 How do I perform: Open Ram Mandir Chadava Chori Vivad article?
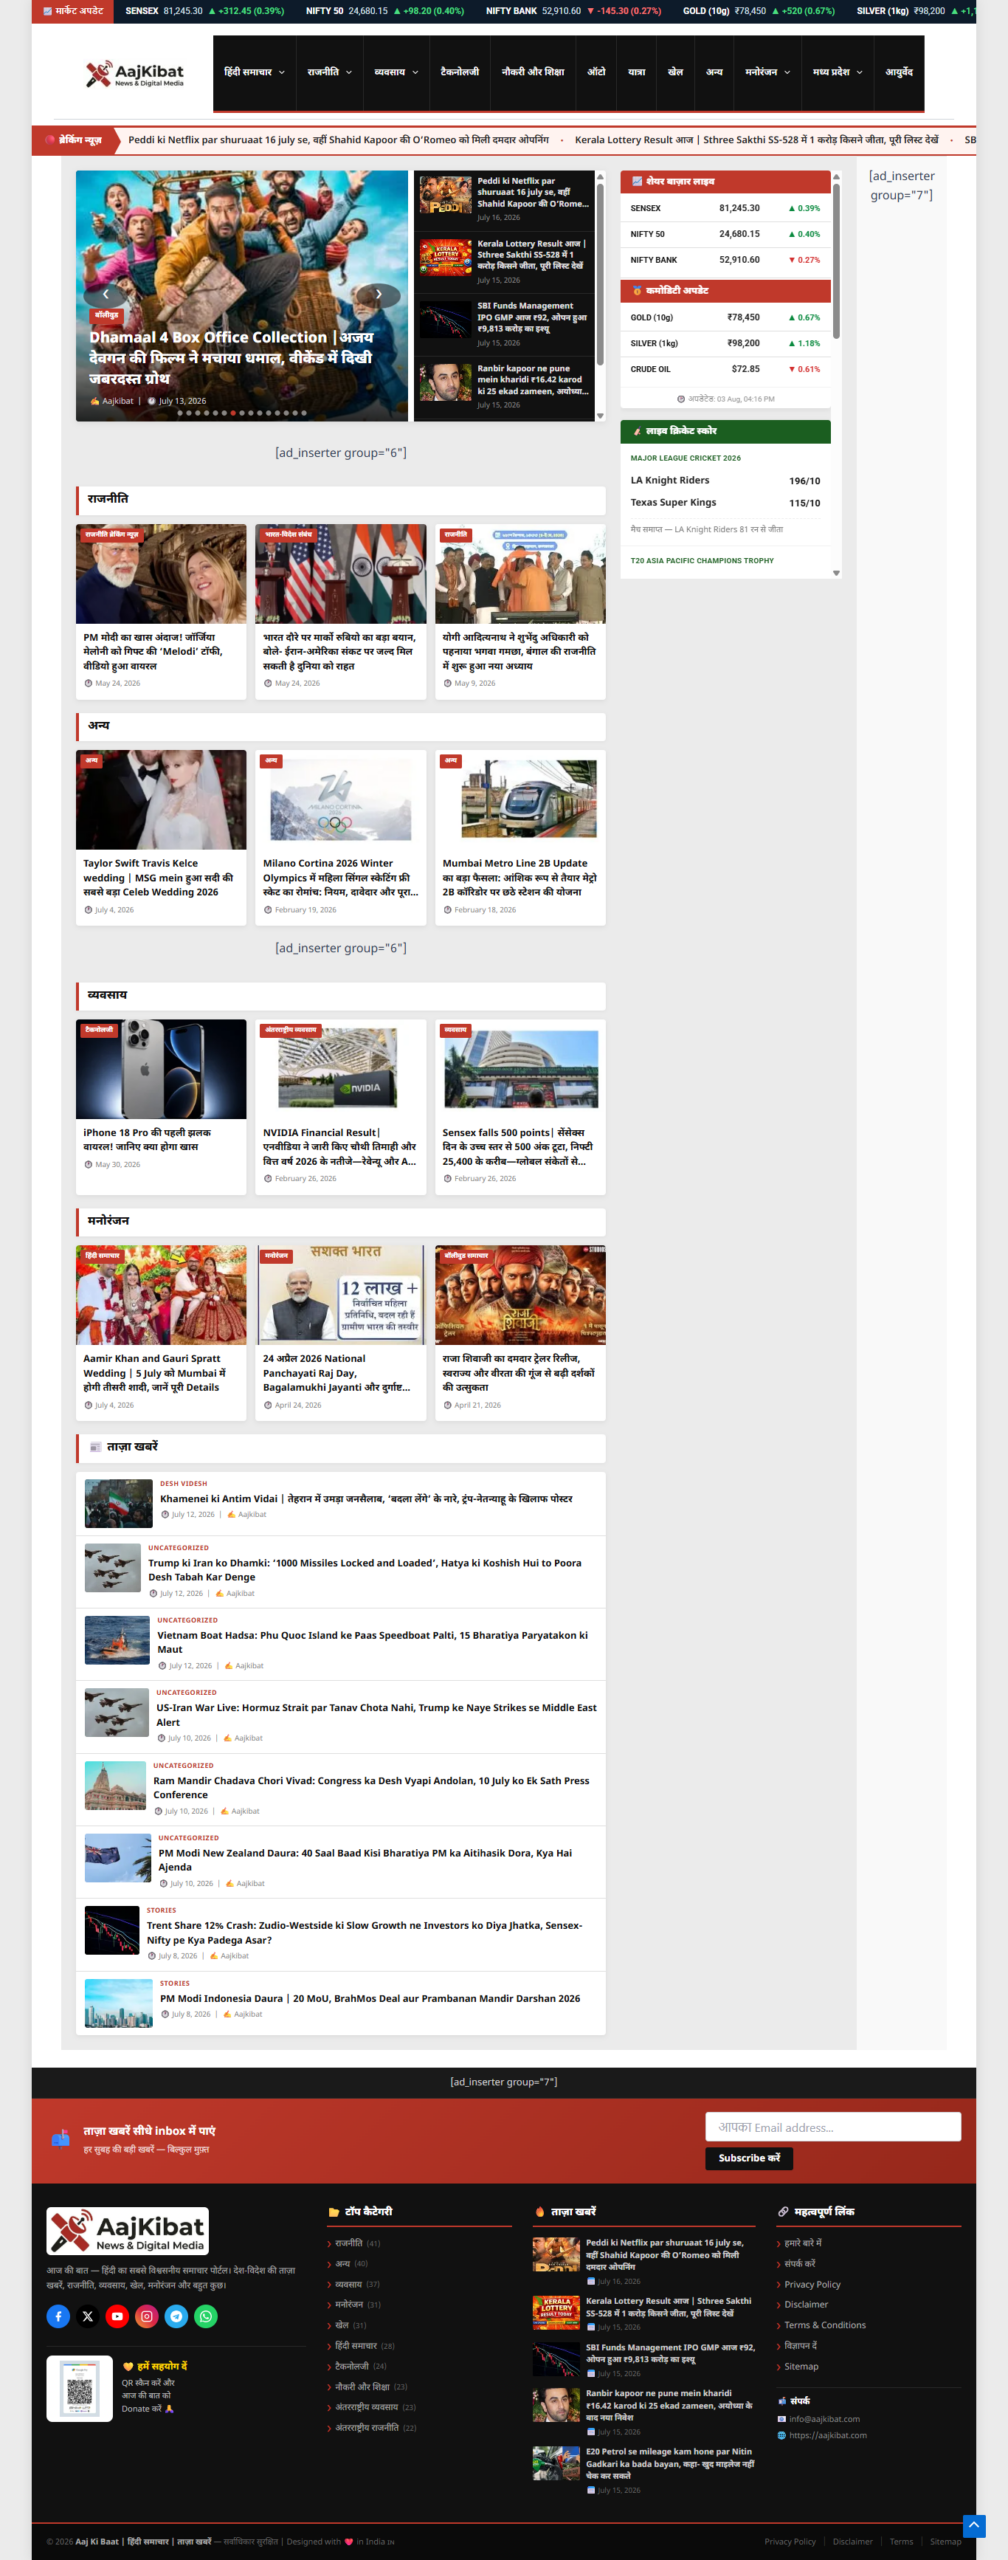[x=371, y=1787]
